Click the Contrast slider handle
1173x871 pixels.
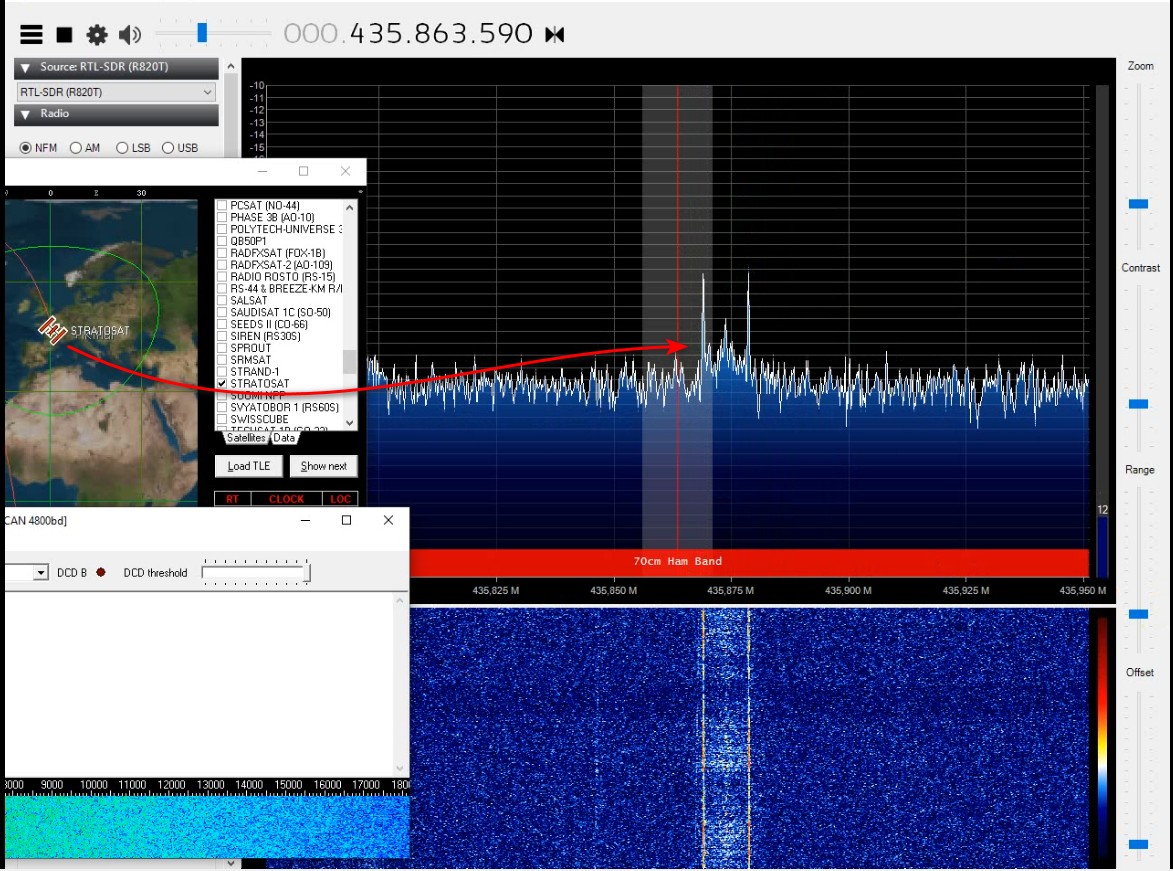pyautogui.click(x=1138, y=404)
